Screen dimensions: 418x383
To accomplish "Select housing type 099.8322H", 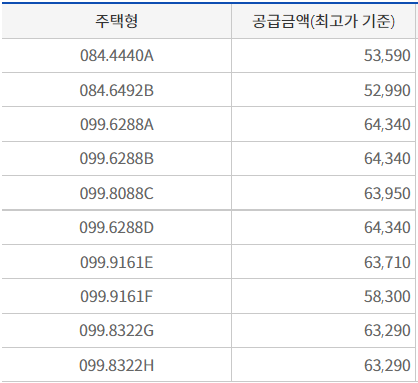I will [x=117, y=365].
